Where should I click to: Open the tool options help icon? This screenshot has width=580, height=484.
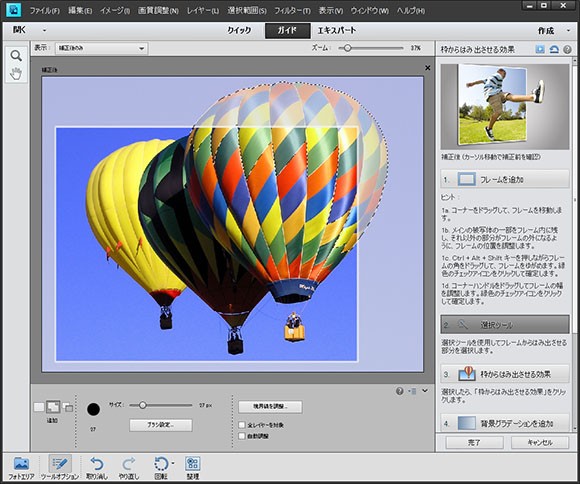399,391
